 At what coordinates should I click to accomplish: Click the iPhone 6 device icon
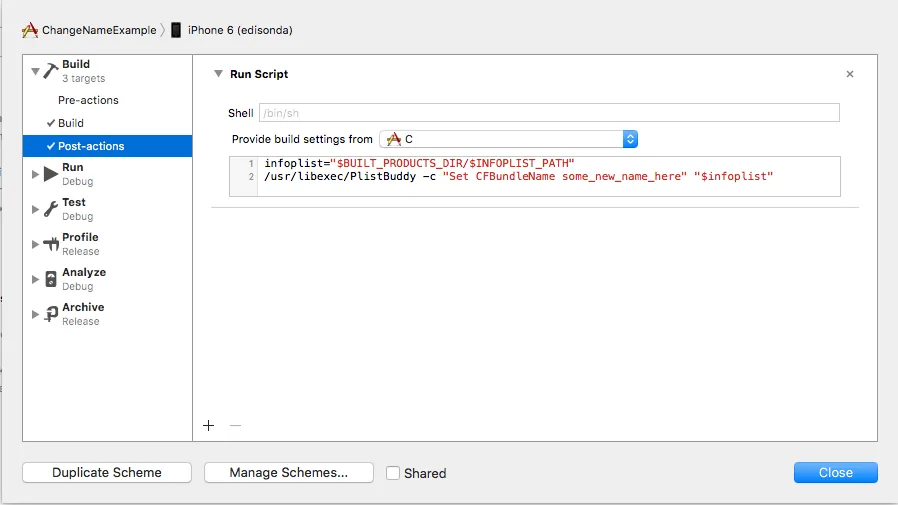176,30
